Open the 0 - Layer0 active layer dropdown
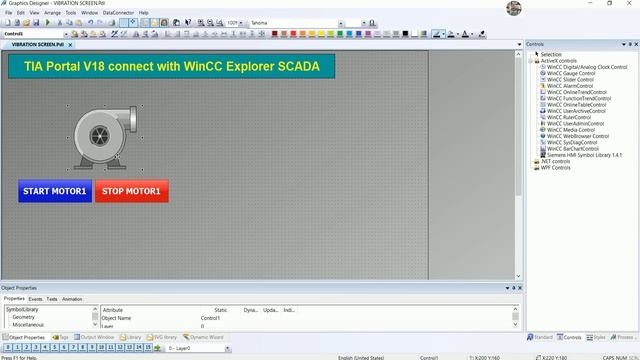Image resolution: width=640 pixels, height=360 pixels. [227, 349]
